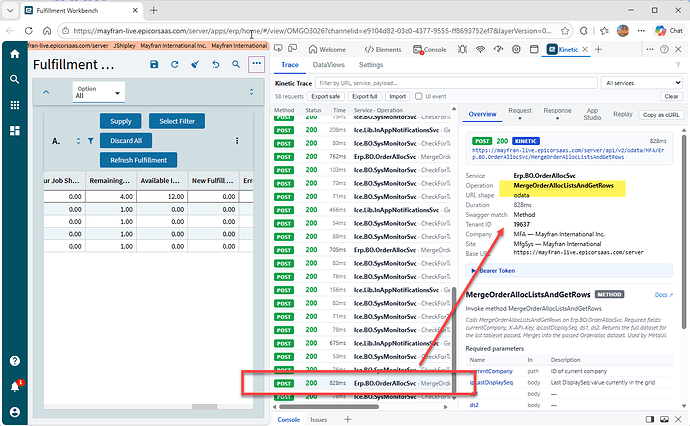Toggle the DevTools device emulation icon
The height and width of the screenshot is (426, 690).
click(x=293, y=49)
